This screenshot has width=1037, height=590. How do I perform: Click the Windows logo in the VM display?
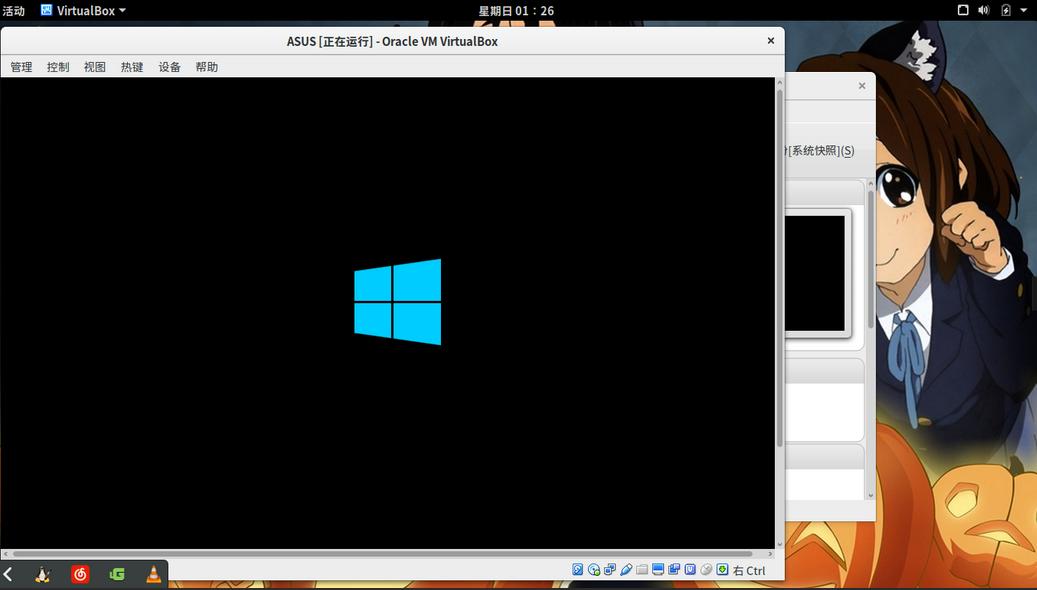coord(397,302)
